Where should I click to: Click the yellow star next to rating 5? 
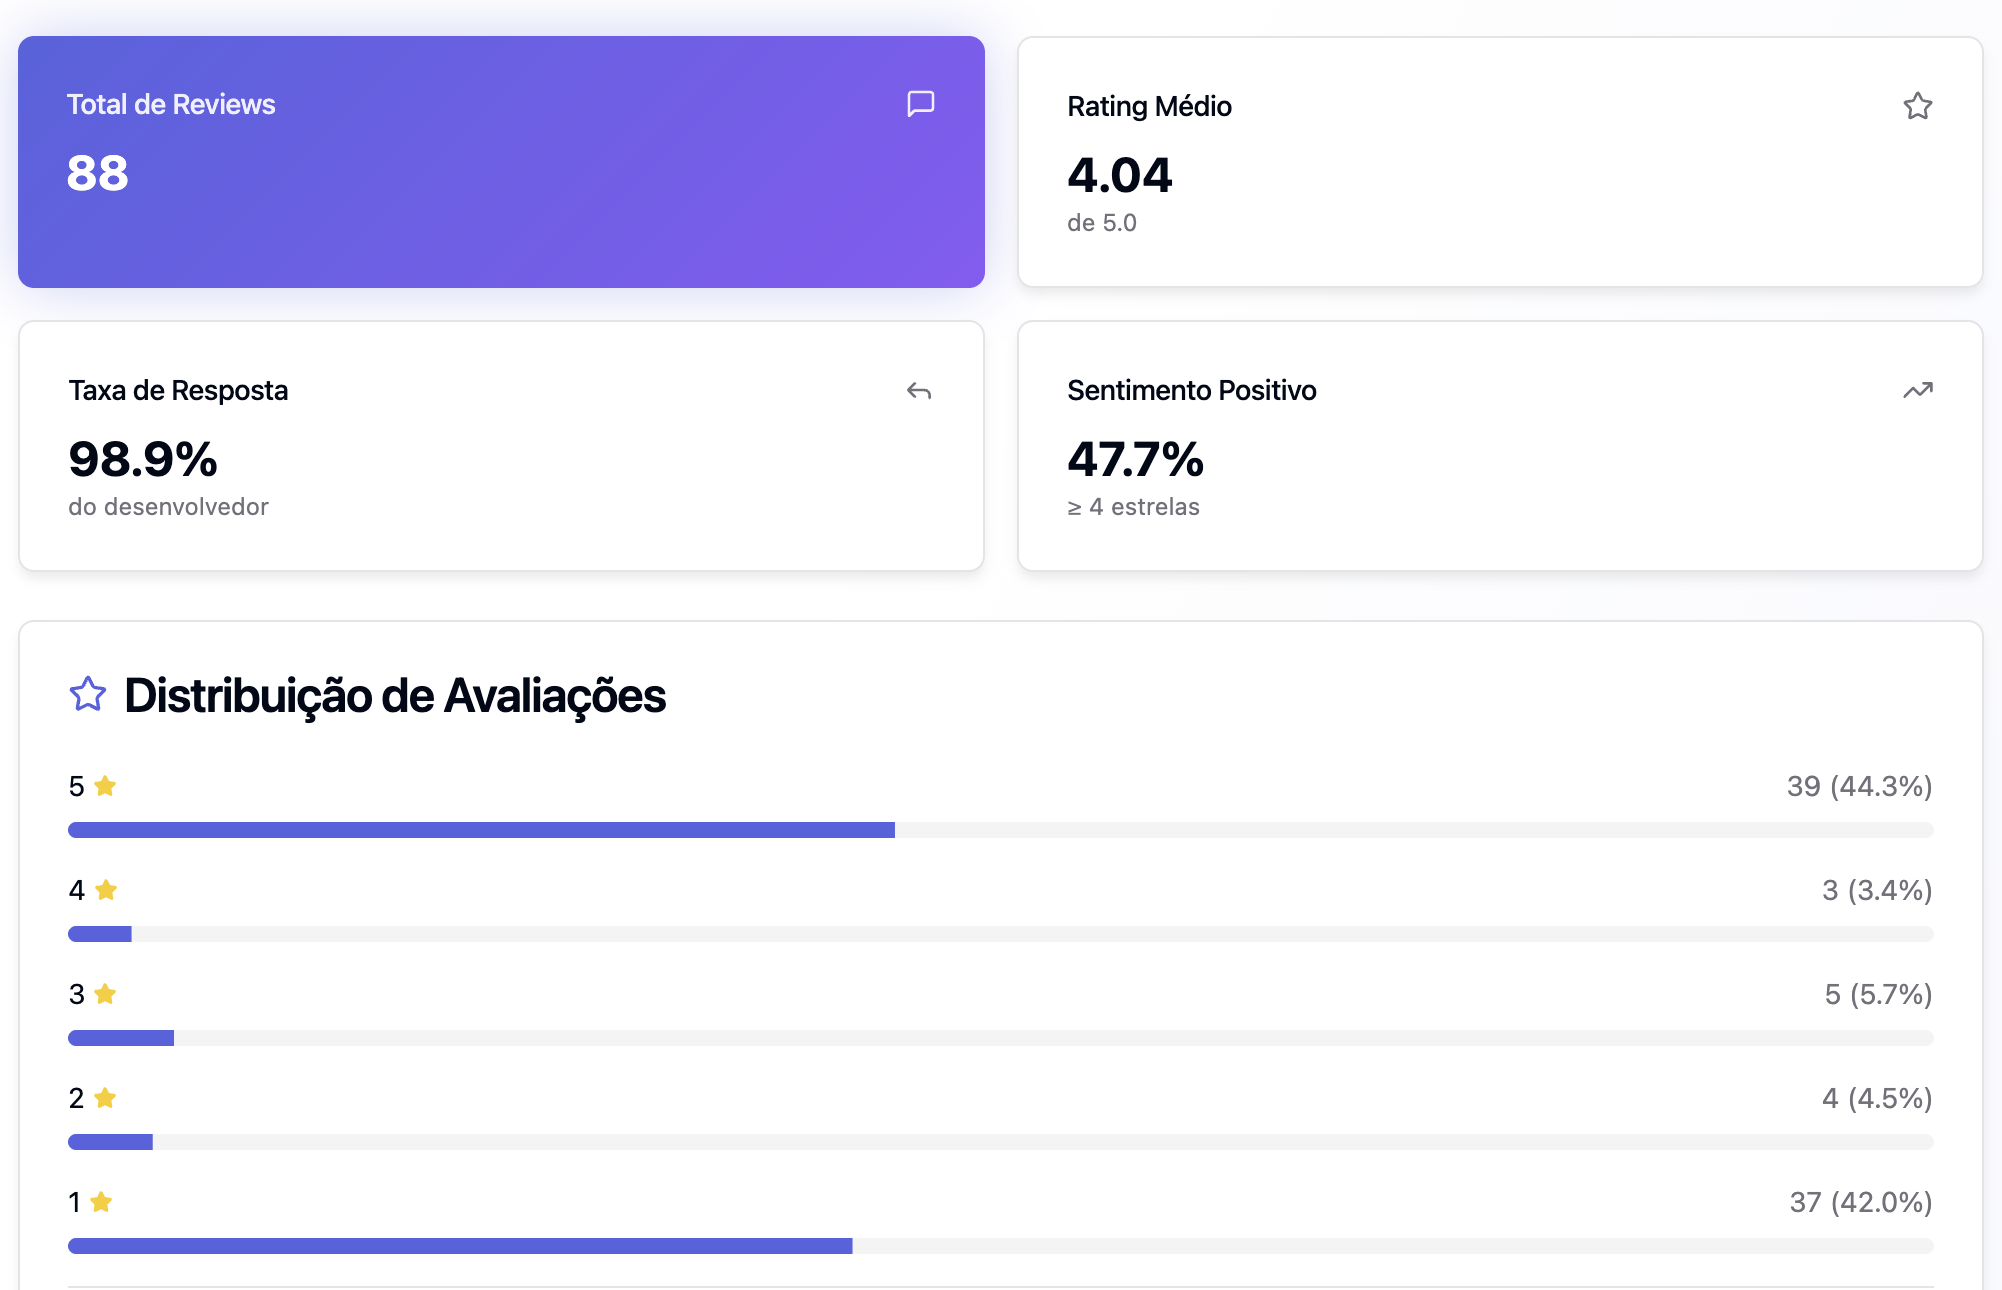105,786
